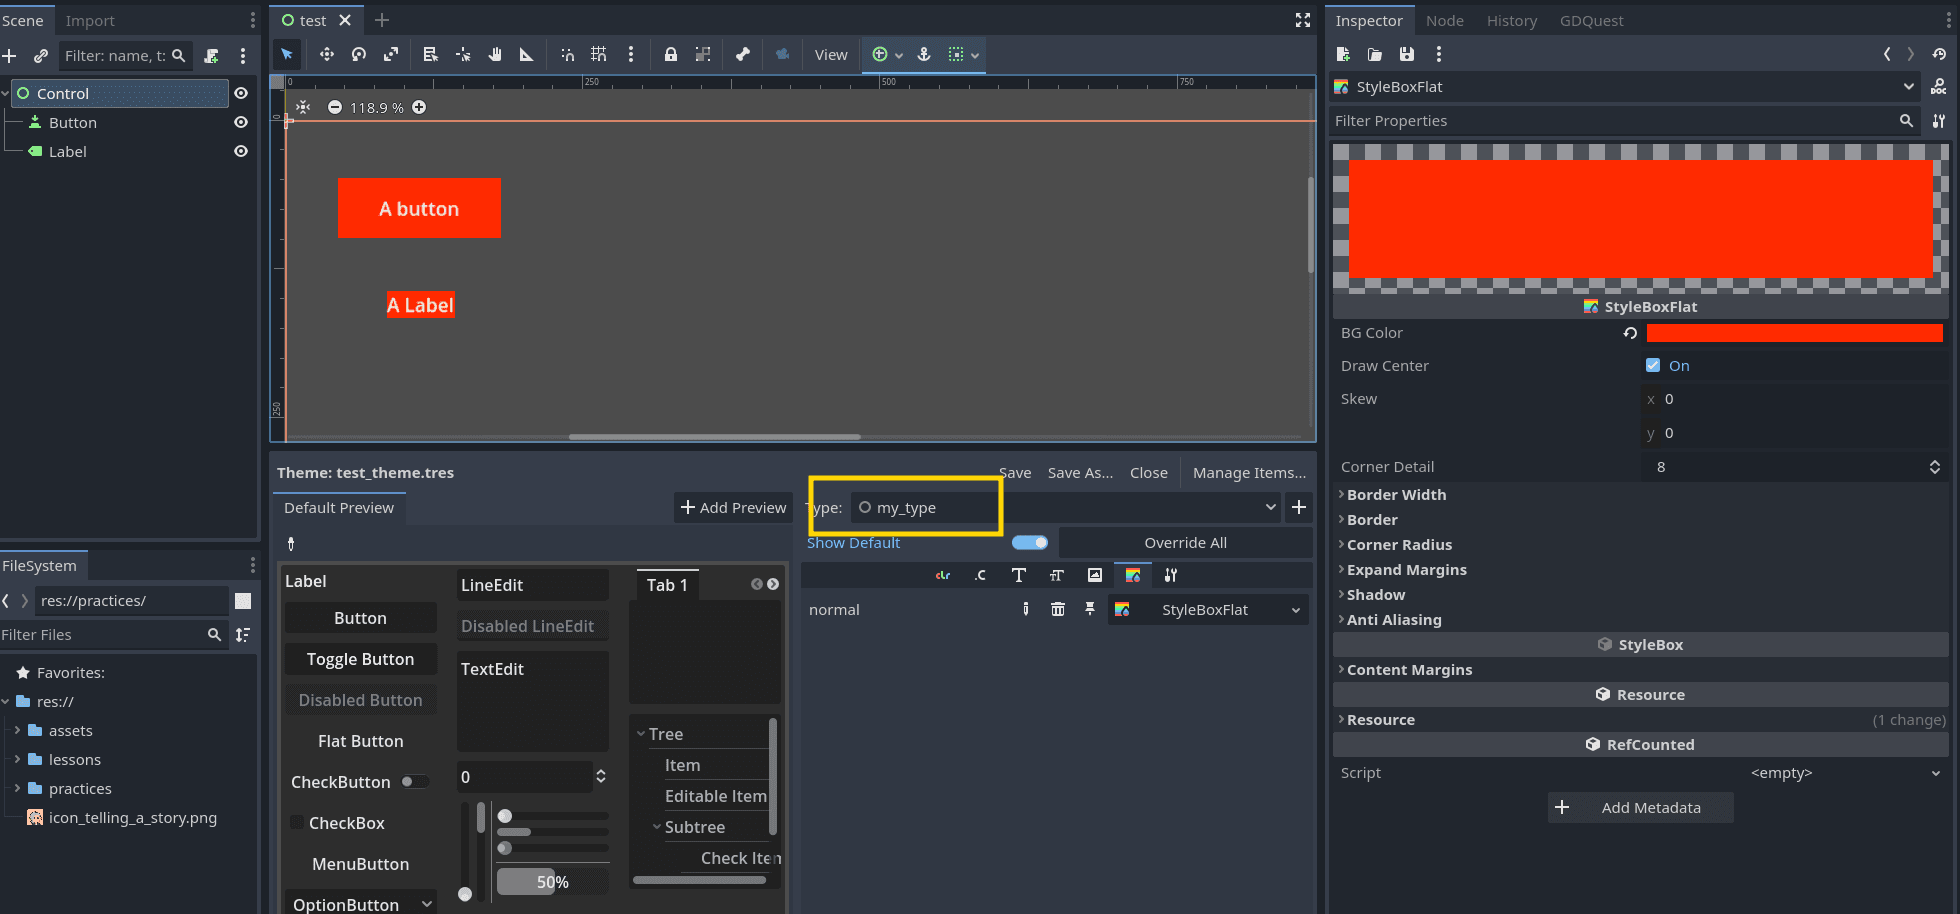Zoom in the canvas with plus button
Image resolution: width=1960 pixels, height=914 pixels.
pyautogui.click(x=419, y=107)
